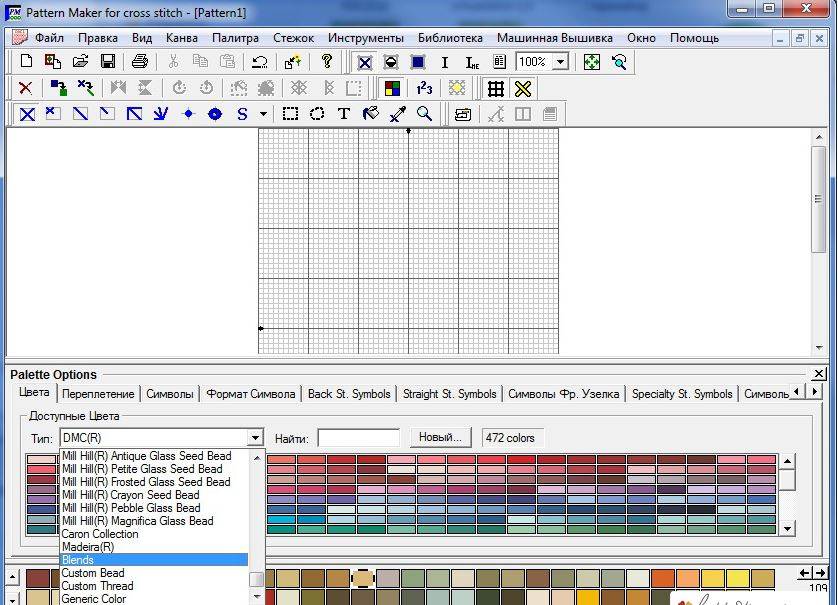The image size is (838, 605).
Task: Close the Palette Options panel
Action: (x=819, y=374)
